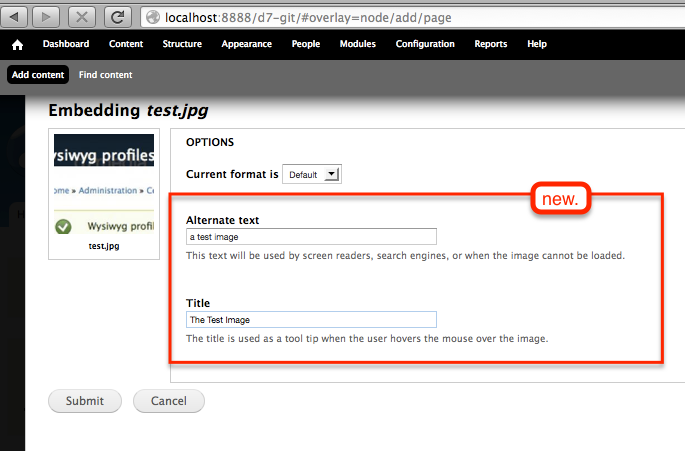685x451 pixels.
Task: Click the green checkmark icon in the thumbnail
Action: pos(63,226)
